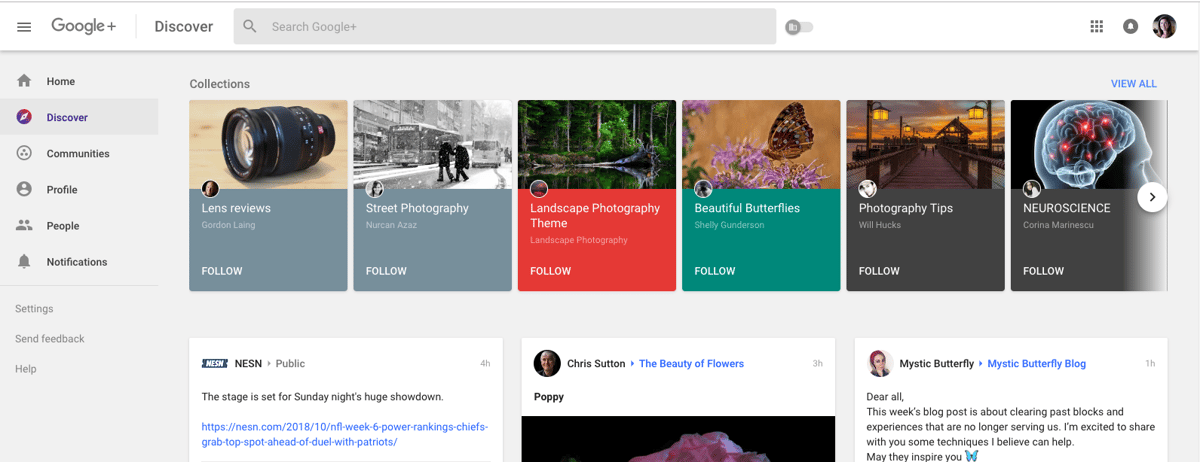
Task: Open the butterfly on flowers thumbnail
Action: point(761,144)
